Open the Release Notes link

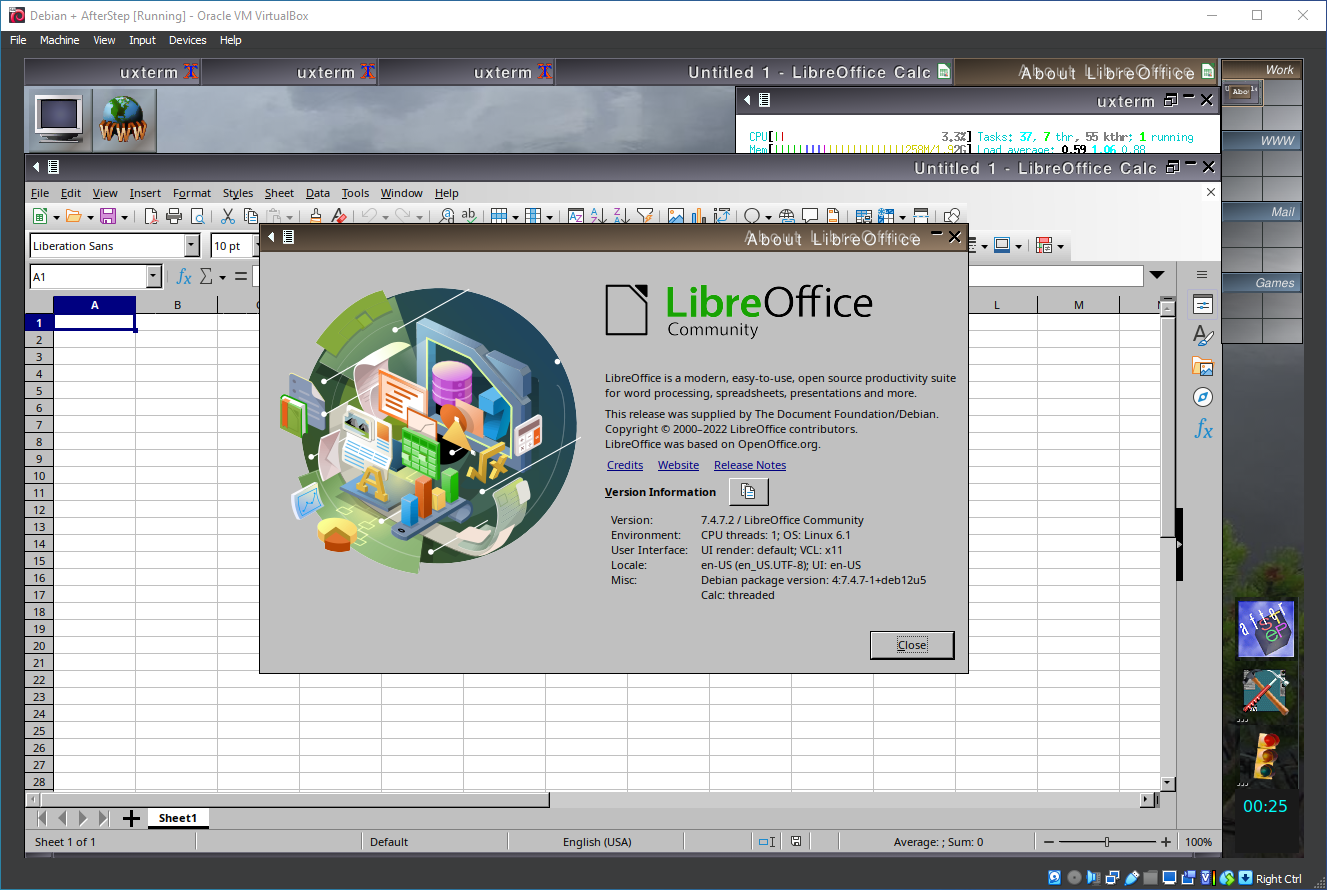[750, 465]
